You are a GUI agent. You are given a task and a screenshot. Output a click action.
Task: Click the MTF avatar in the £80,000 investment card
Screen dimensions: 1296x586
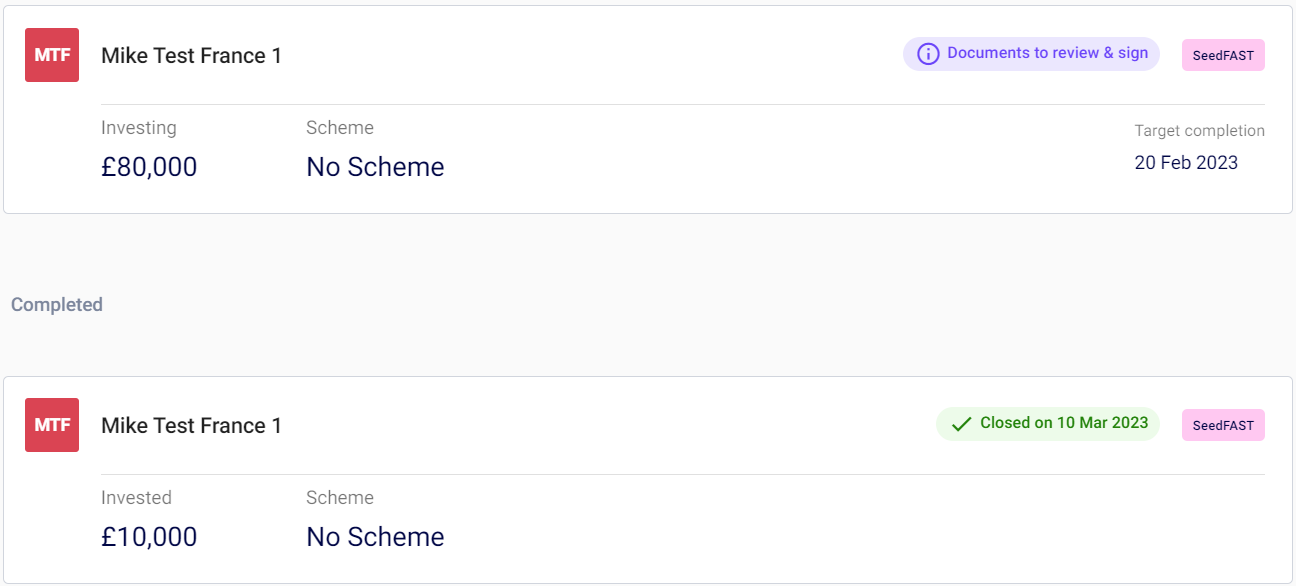52,55
